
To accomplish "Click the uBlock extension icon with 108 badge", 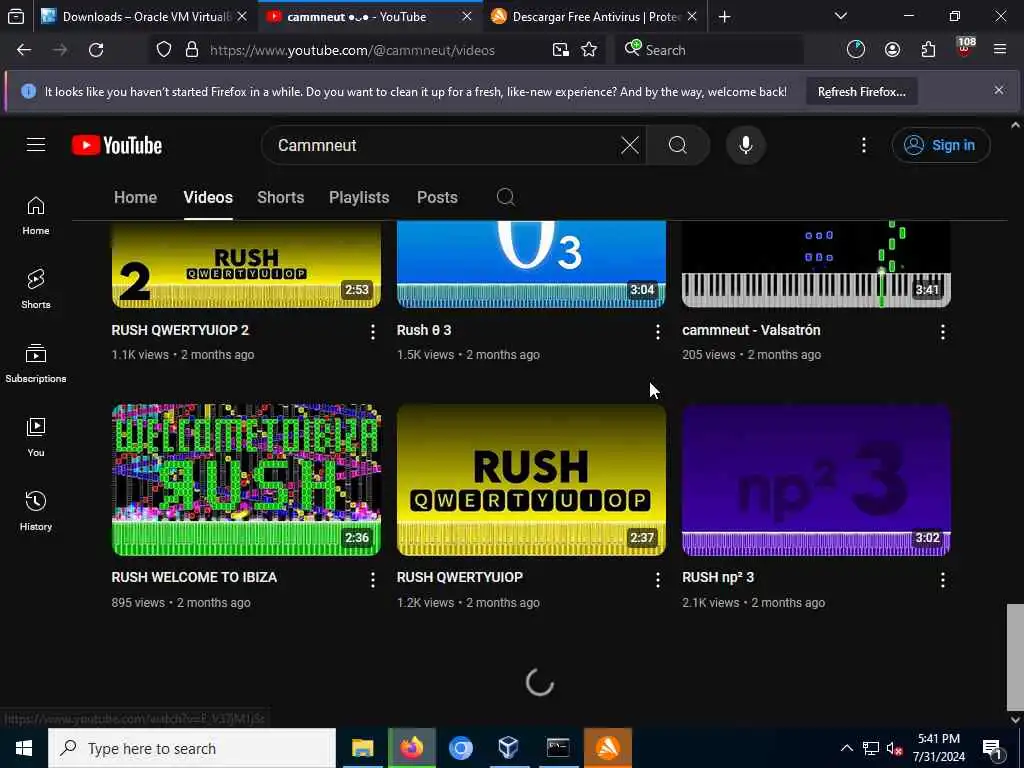I will pyautogui.click(x=965, y=49).
